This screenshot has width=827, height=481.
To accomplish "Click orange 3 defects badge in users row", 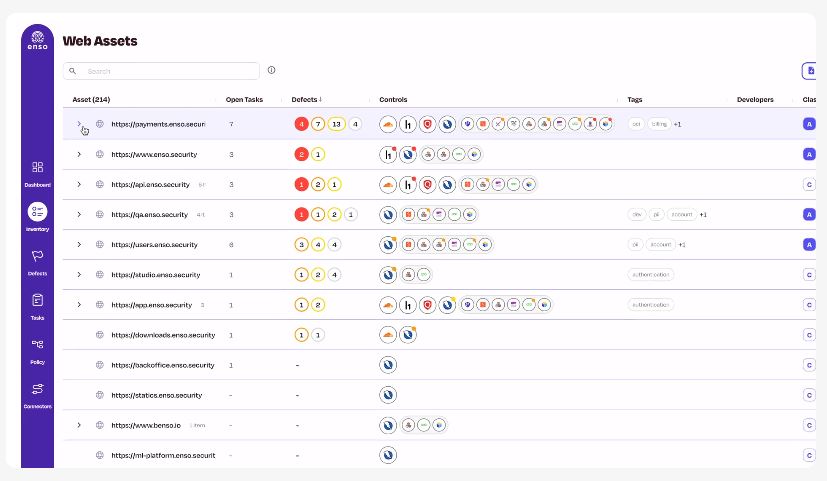I will pos(301,244).
